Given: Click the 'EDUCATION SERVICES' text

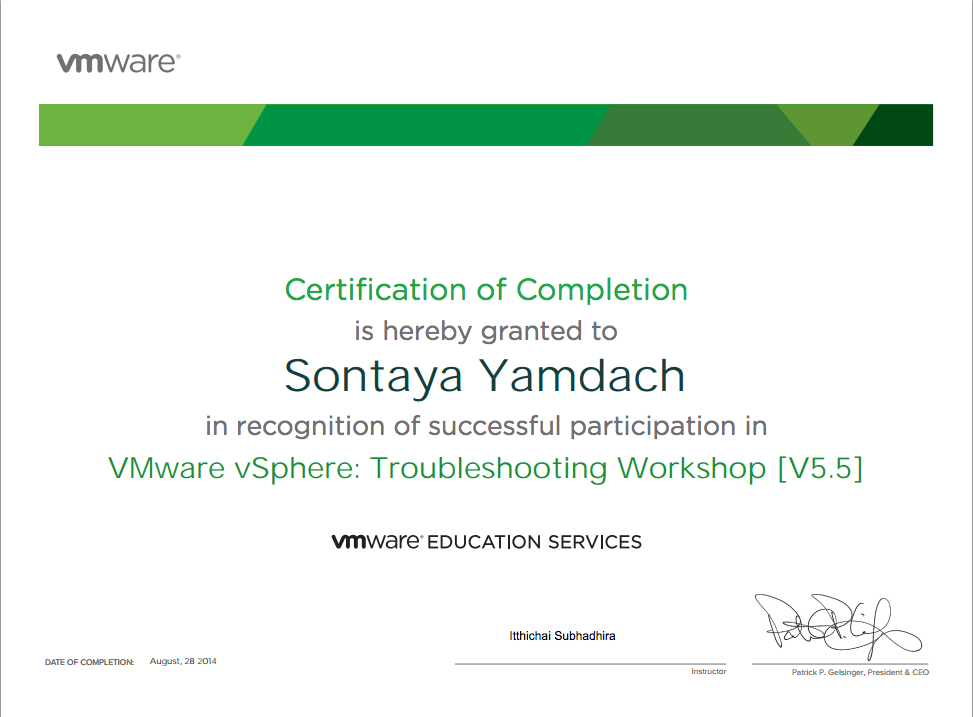Looking at the screenshot, I should click(x=535, y=543).
